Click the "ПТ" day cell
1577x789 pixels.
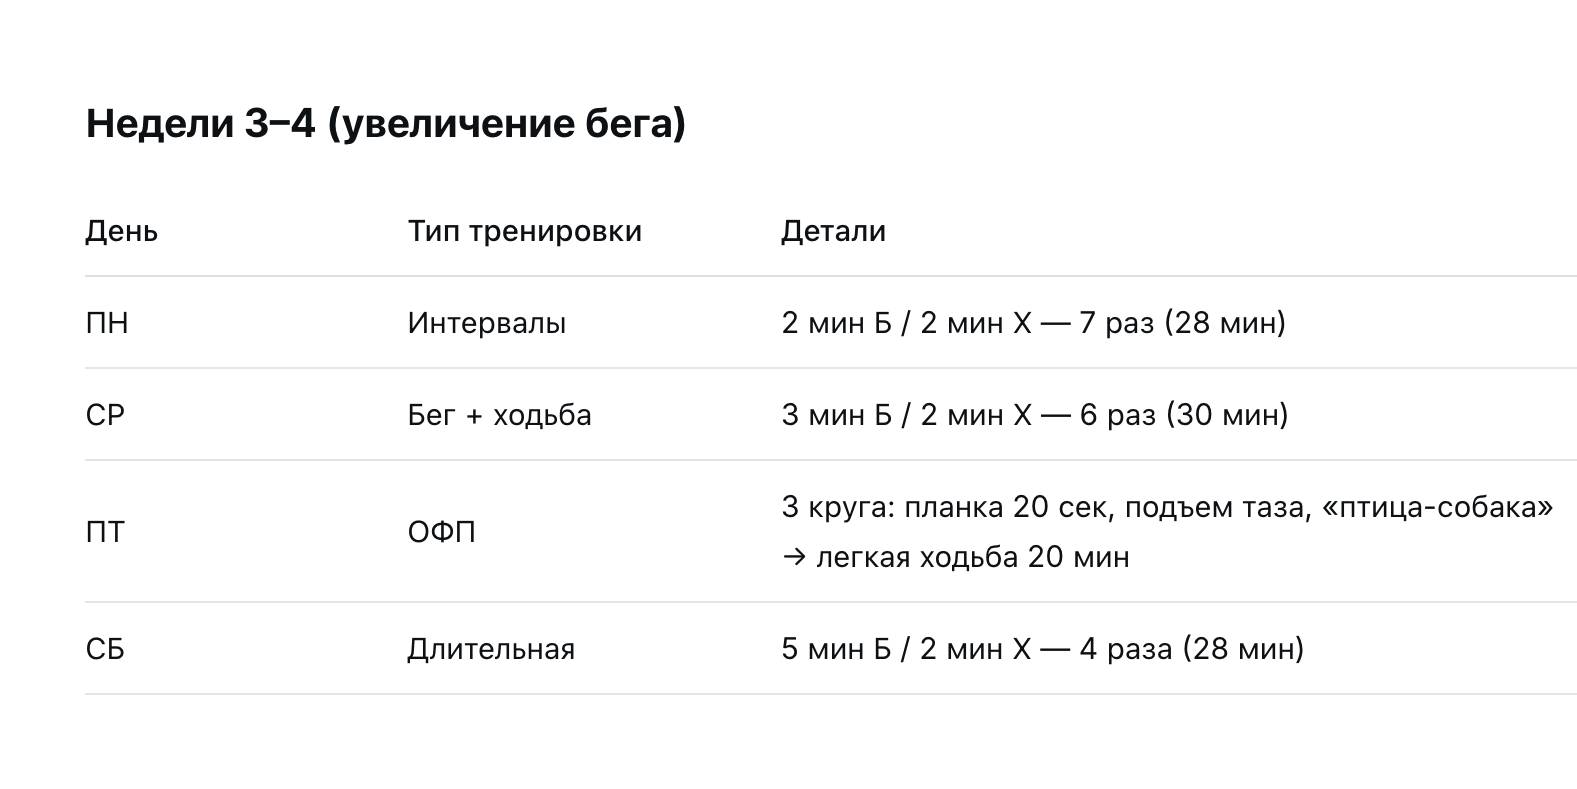pos(105,532)
